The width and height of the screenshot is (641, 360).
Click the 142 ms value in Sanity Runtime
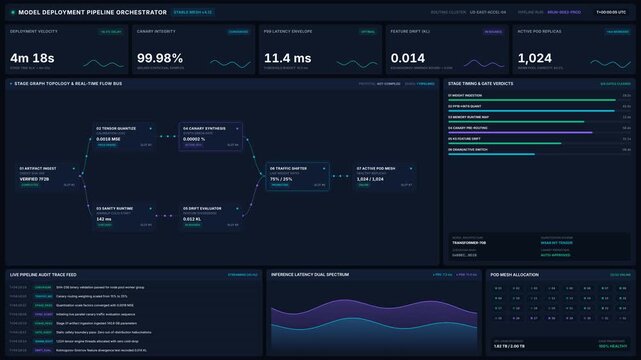104,219
